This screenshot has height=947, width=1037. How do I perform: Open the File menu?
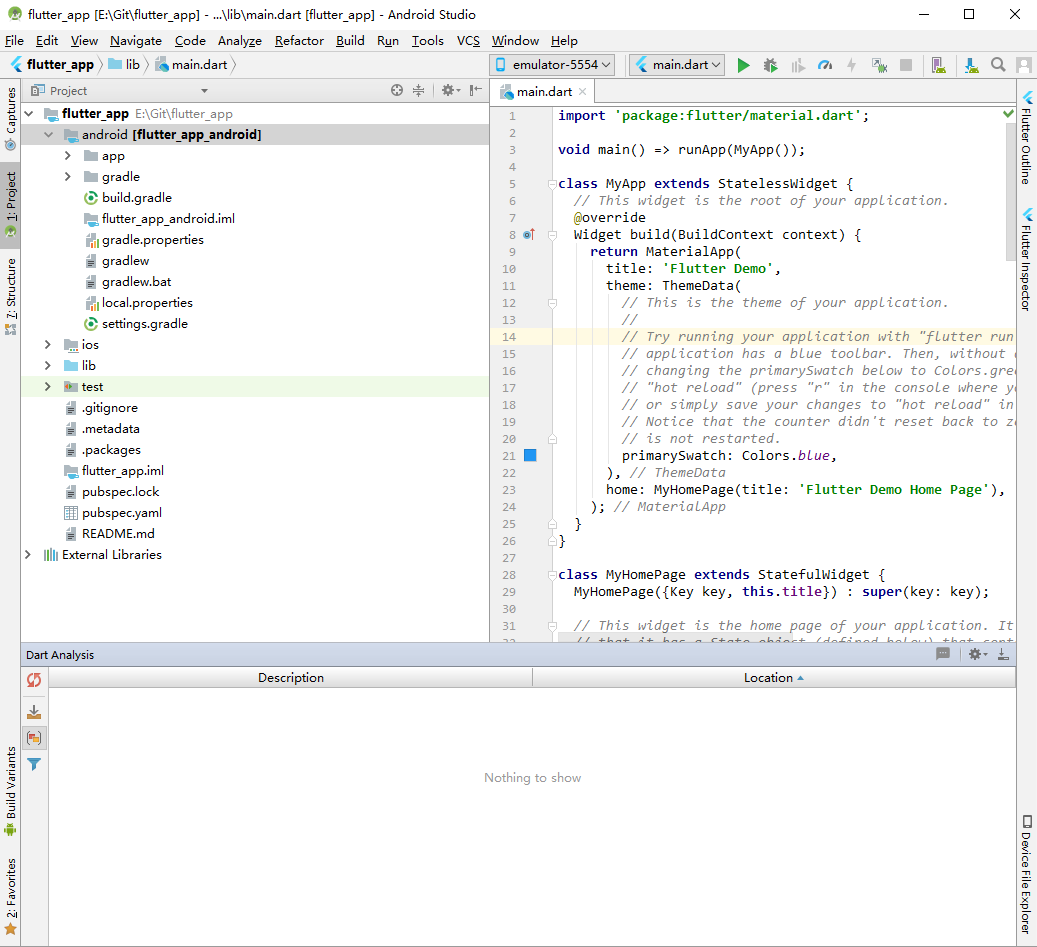(14, 41)
